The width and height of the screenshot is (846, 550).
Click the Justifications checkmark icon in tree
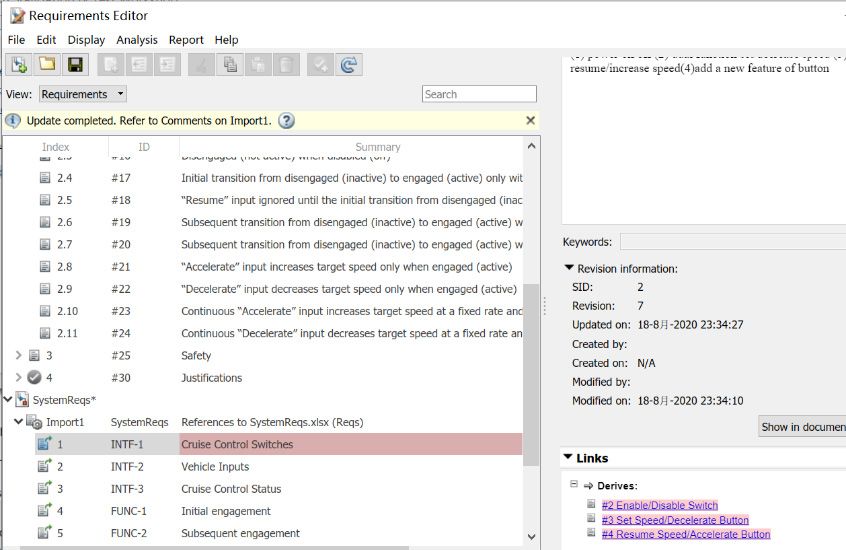(35, 378)
